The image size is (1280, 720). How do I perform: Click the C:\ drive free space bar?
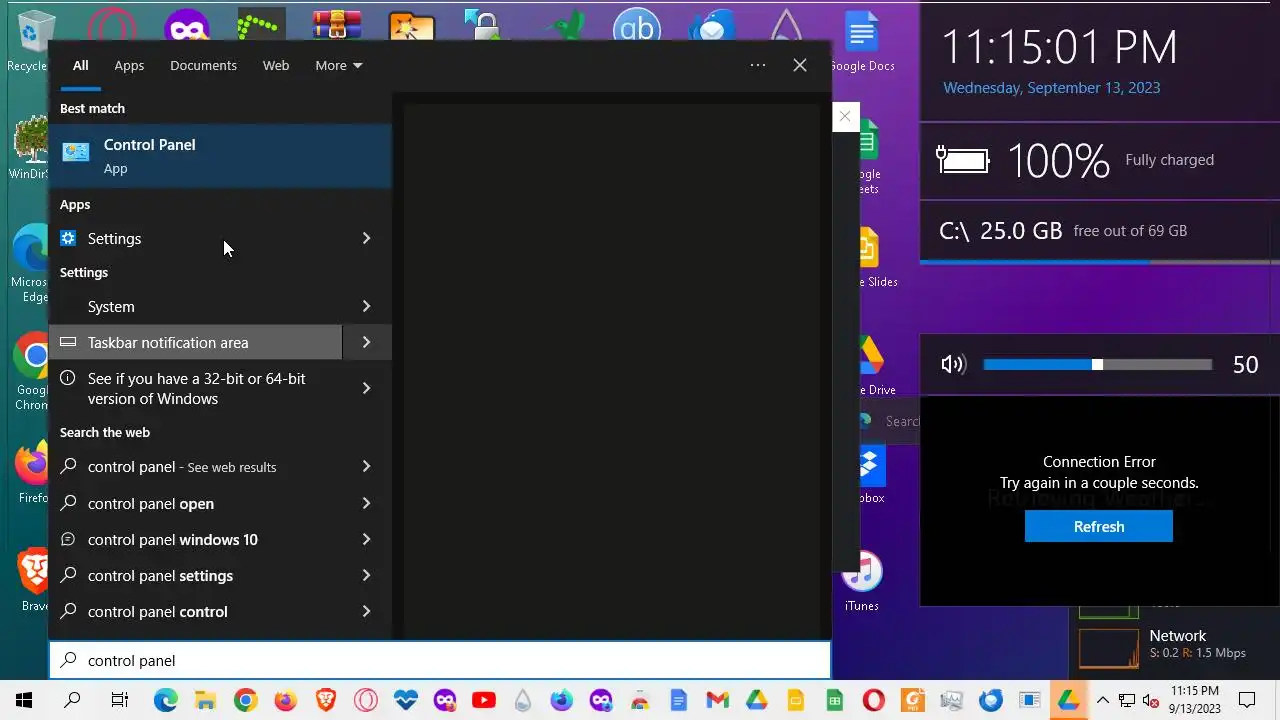[x=1100, y=262]
